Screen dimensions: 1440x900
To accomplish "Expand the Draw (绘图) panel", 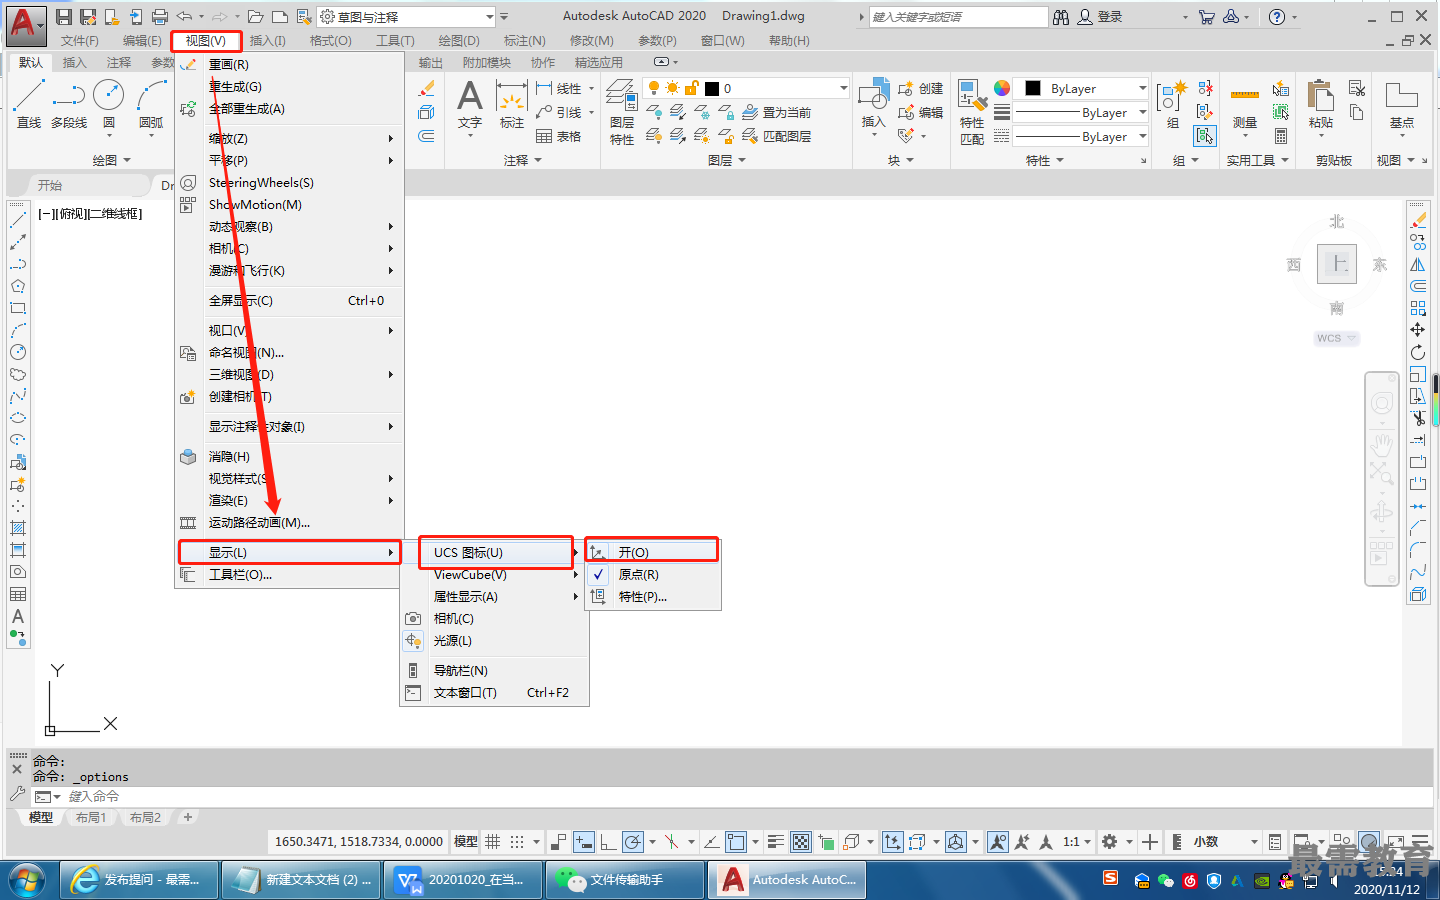I will point(111,160).
